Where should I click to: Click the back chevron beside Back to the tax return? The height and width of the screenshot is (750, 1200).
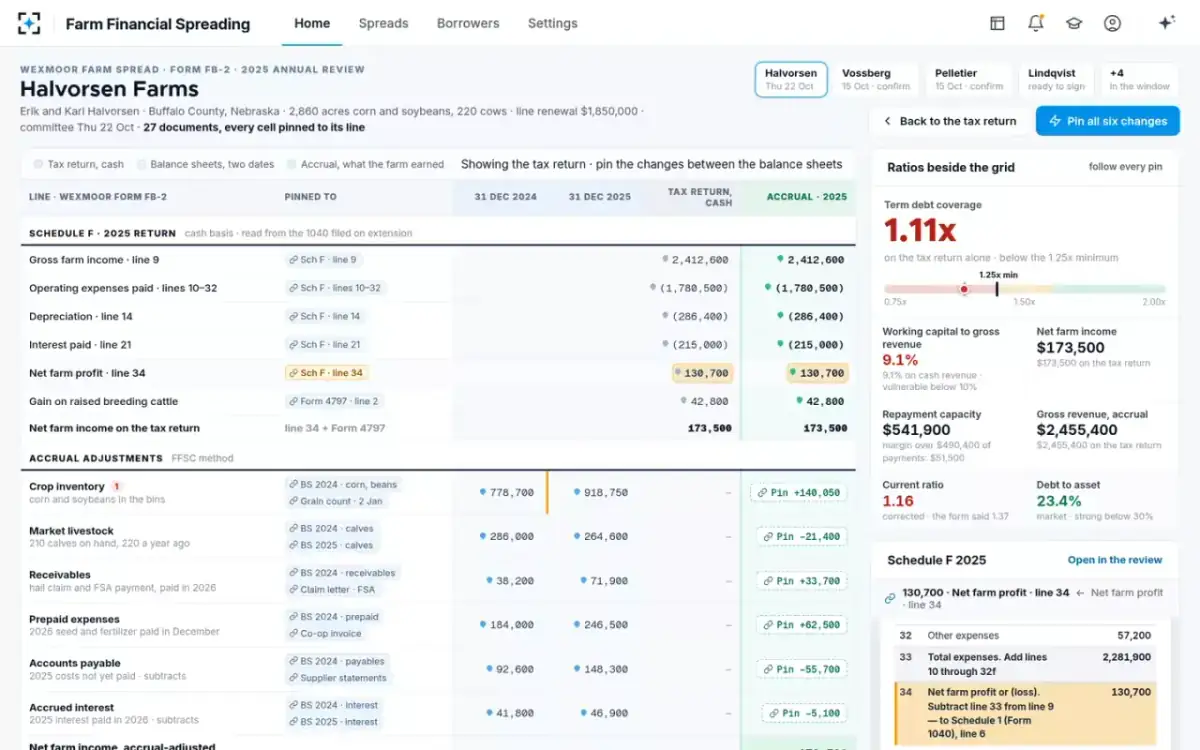tap(887, 121)
